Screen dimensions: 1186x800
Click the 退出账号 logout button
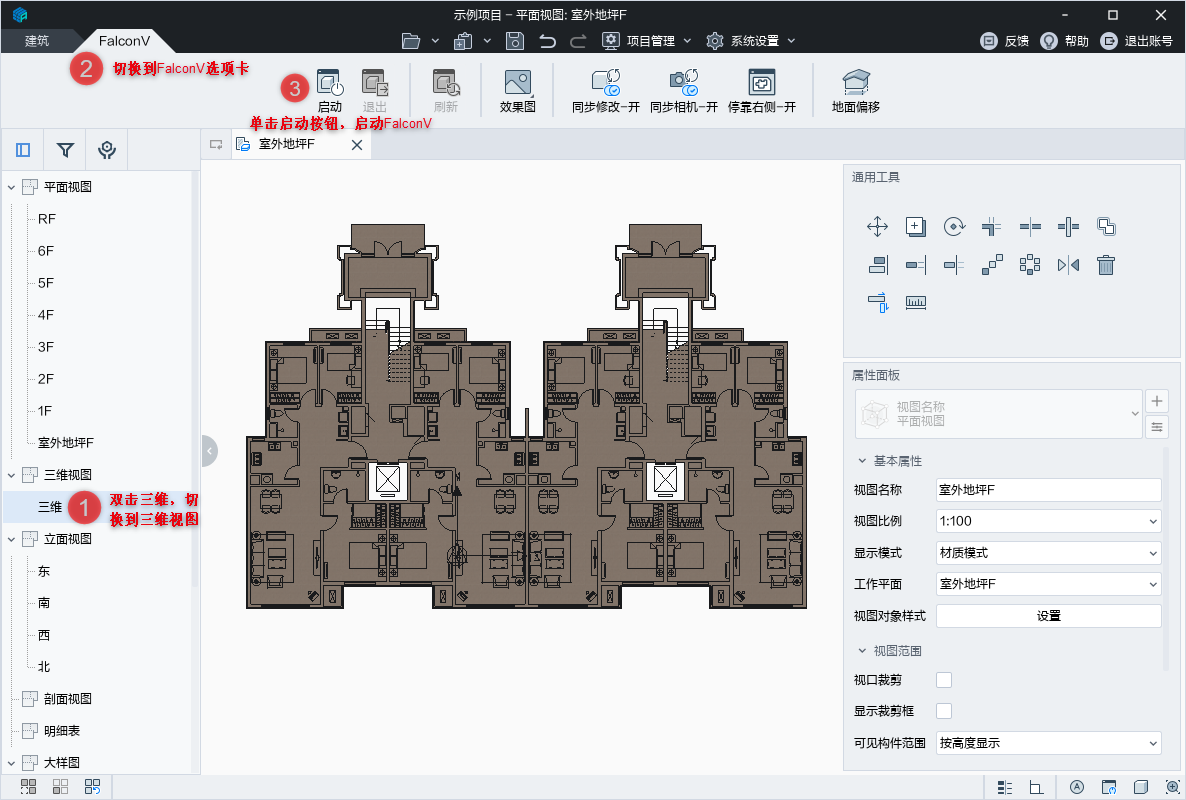tap(1136, 41)
